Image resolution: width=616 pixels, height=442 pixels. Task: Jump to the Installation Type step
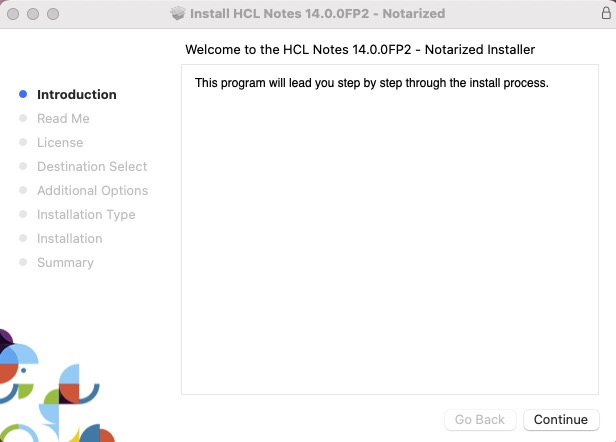click(x=86, y=215)
